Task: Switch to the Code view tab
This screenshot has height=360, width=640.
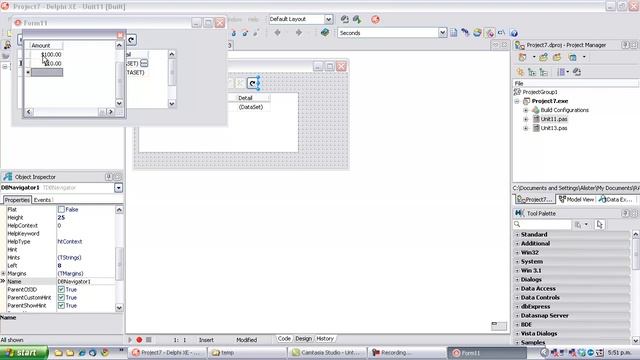Action: [284, 339]
